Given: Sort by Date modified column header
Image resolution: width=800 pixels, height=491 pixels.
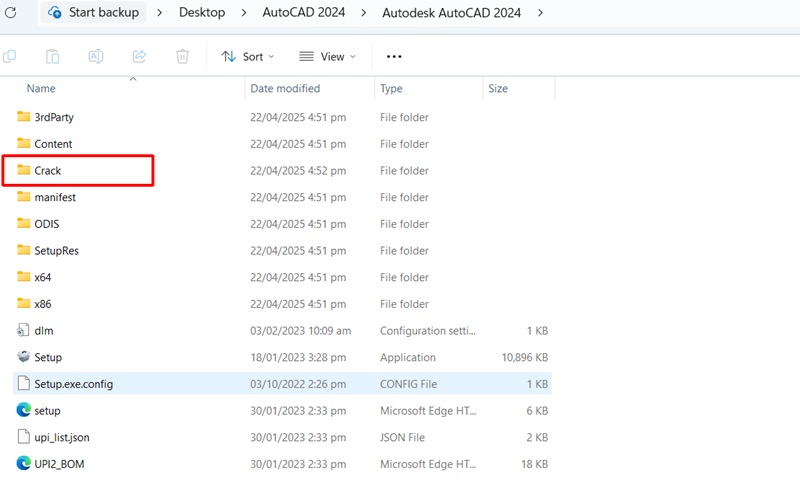Looking at the screenshot, I should (285, 88).
